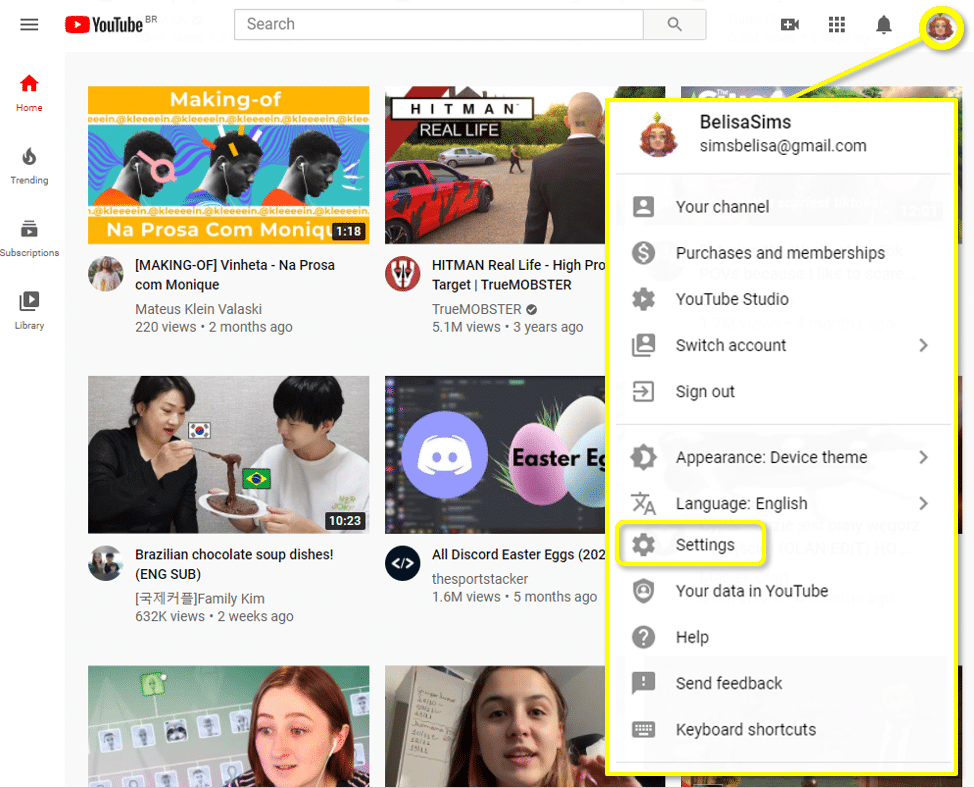Open YouTube Studio from menu
Image resolution: width=974 pixels, height=788 pixels.
tap(783, 299)
